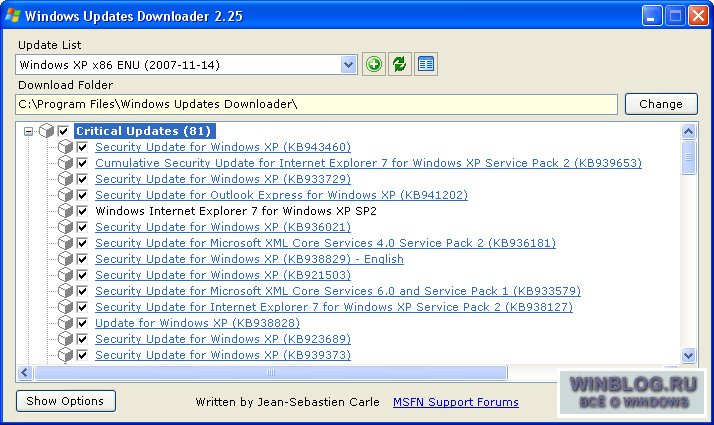This screenshot has height=425, width=714.
Task: Open Security Update KB943460 link
Action: [223, 147]
